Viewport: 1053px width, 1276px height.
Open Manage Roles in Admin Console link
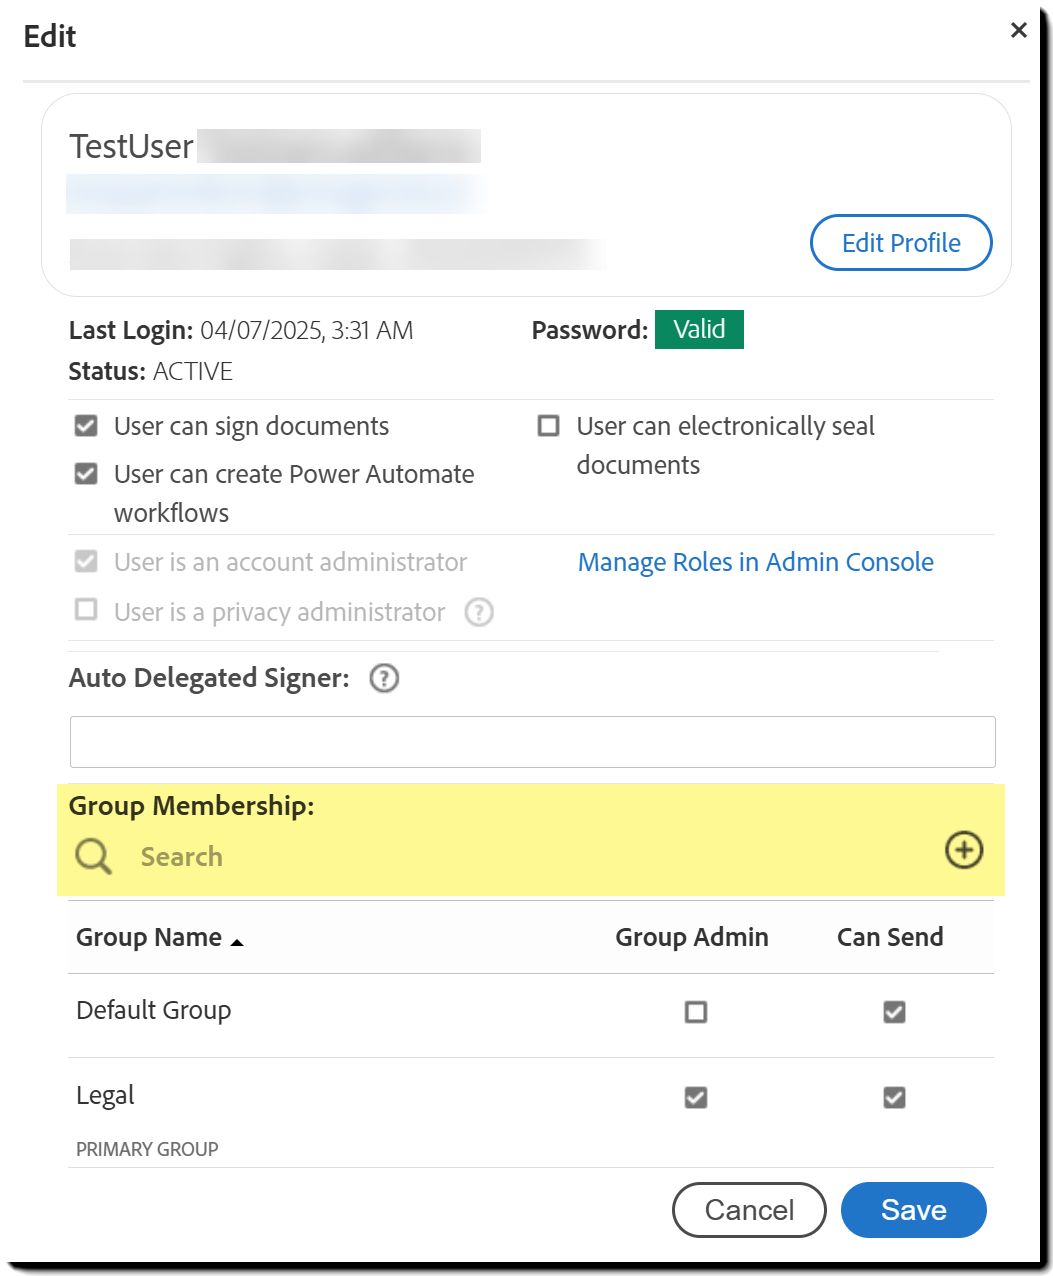(755, 562)
